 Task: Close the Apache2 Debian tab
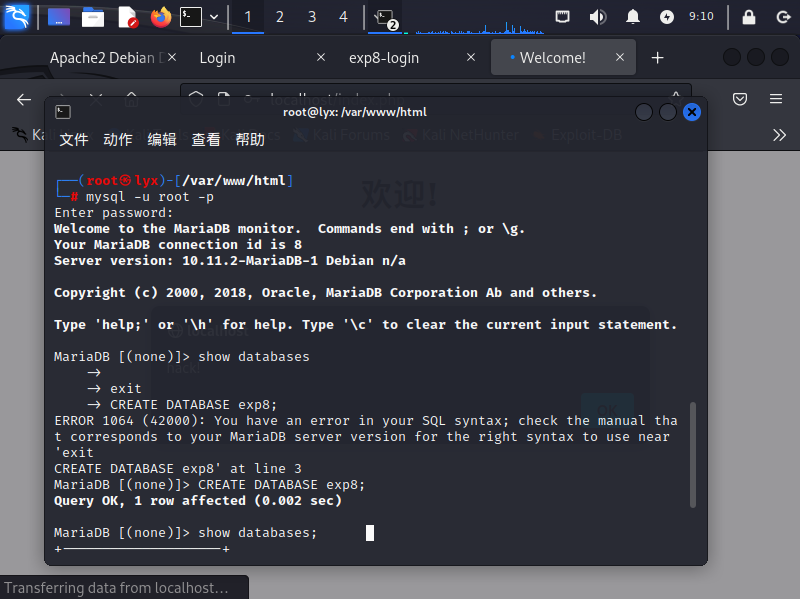pos(172,58)
